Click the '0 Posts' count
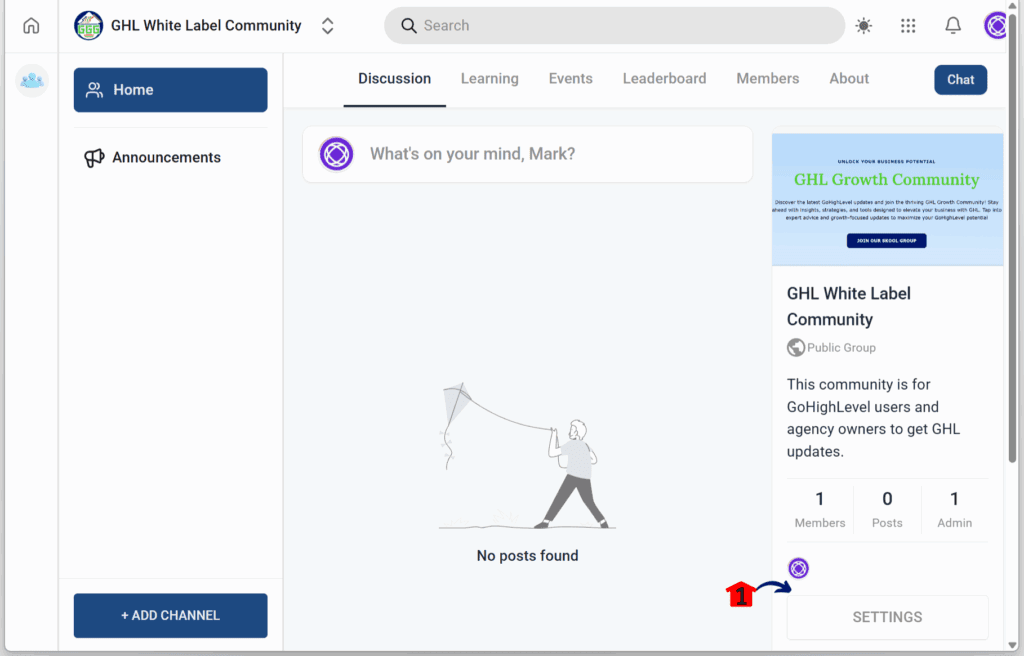1024x656 pixels. click(x=887, y=510)
